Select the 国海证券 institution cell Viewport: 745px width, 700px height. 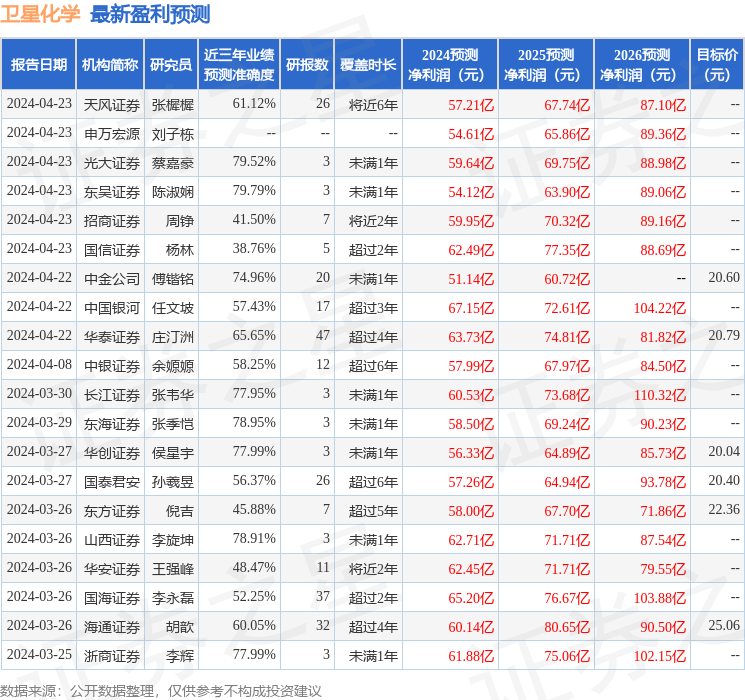coord(112,598)
